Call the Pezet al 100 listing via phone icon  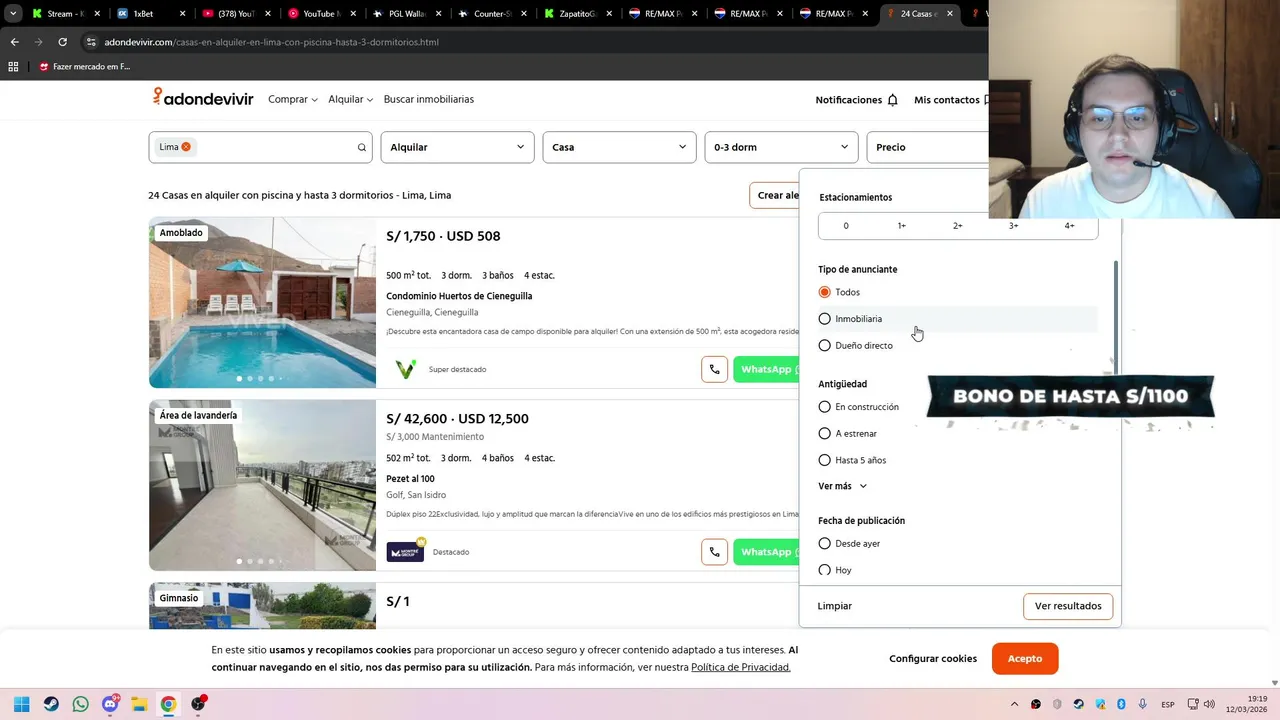pos(714,552)
